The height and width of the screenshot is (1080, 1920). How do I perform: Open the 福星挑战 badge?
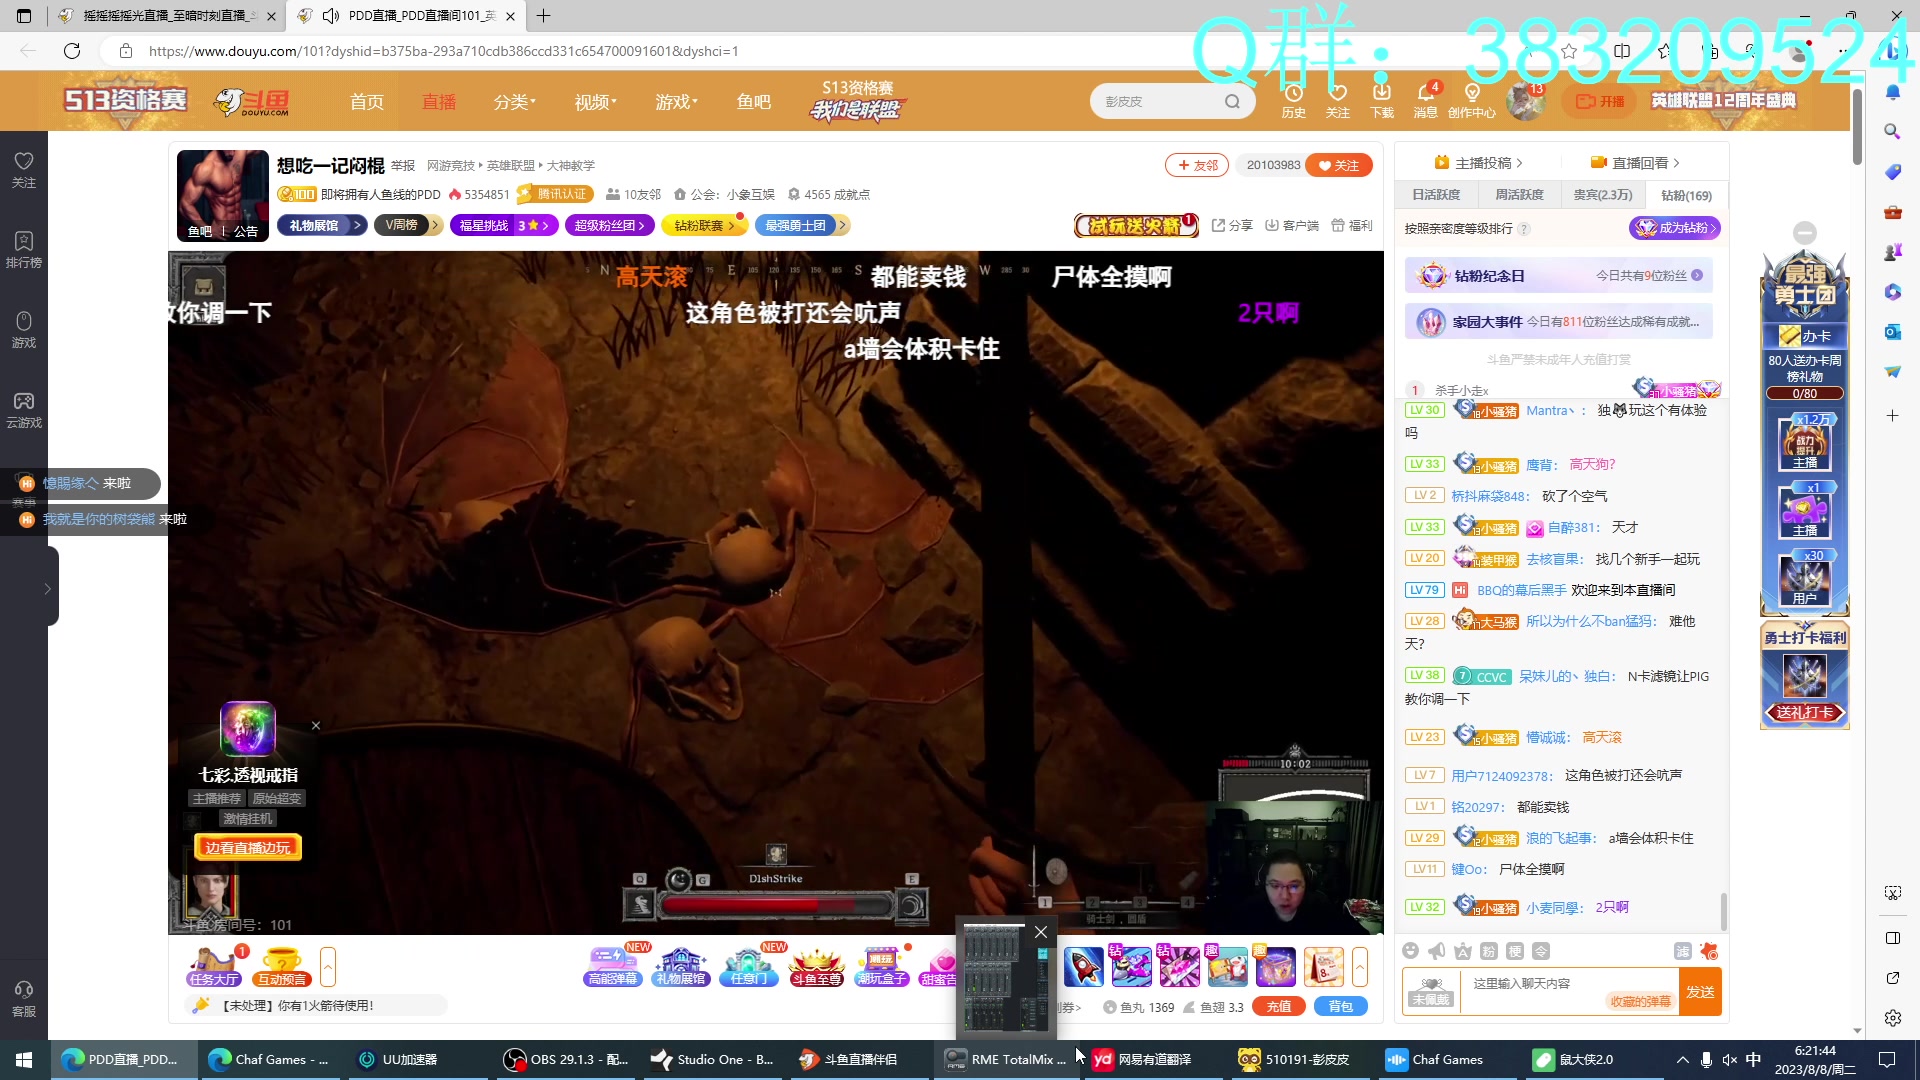(x=504, y=225)
